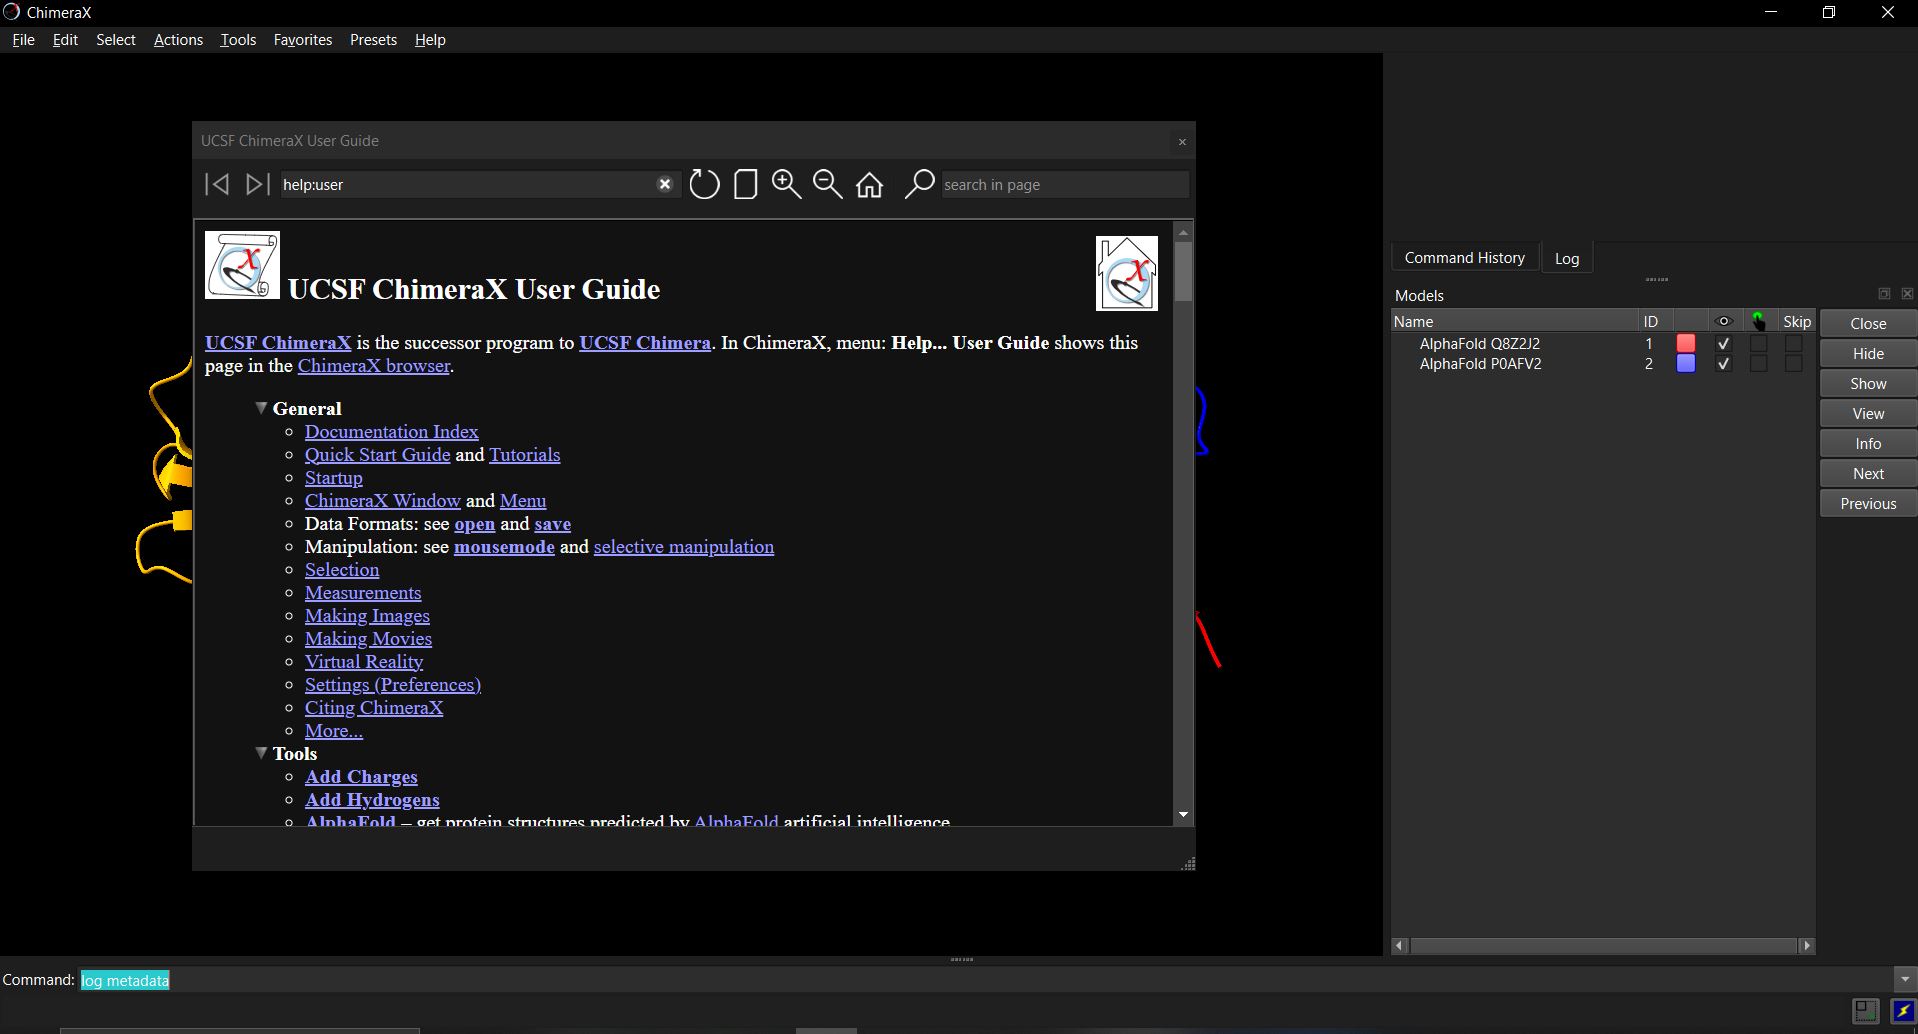Click the search in page field
Screen dimensions: 1918x1034
(x=1063, y=185)
